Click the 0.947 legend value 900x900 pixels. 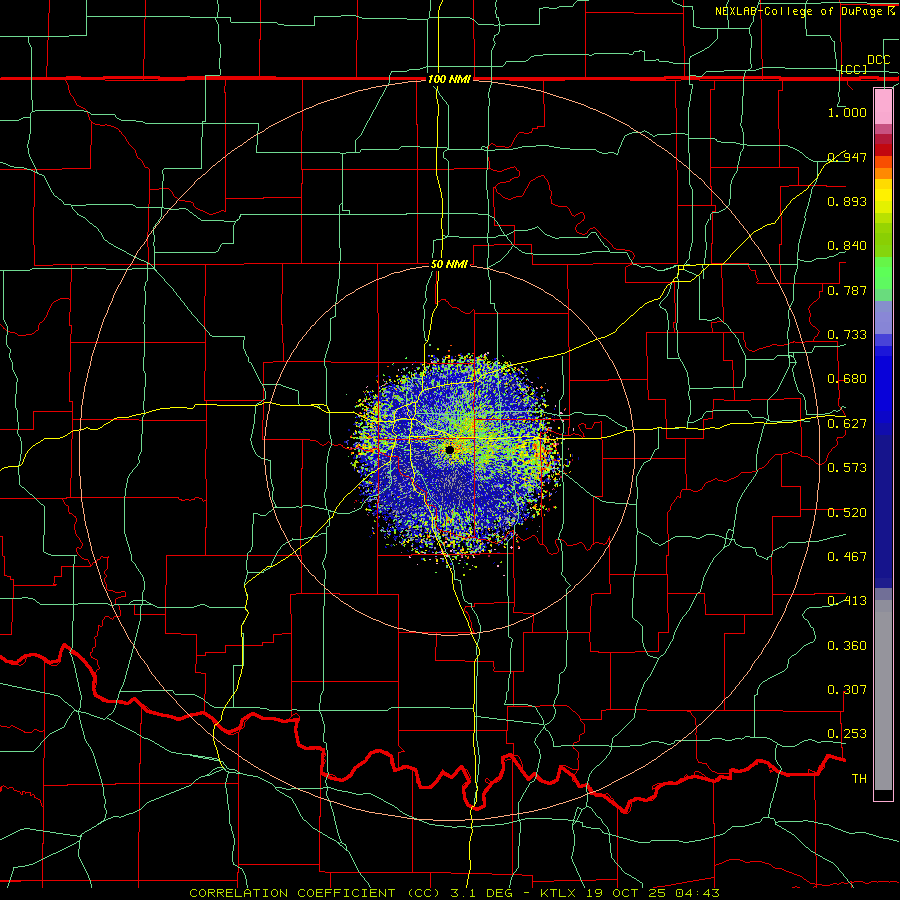pos(847,157)
